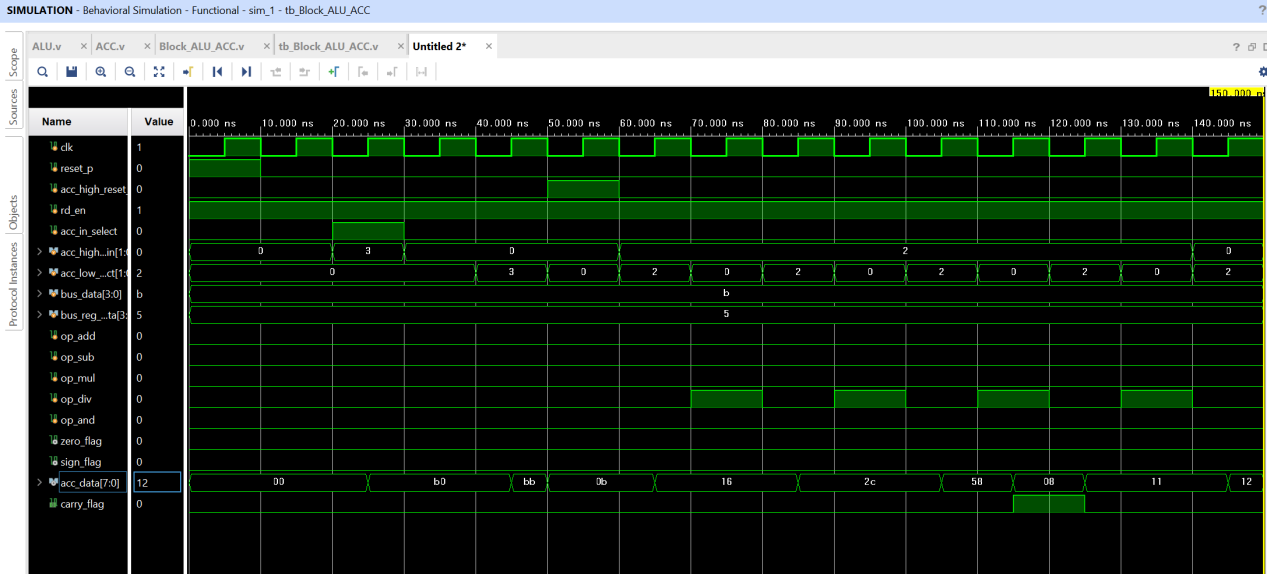This screenshot has height=574, width=1267.
Task: Close the ALU.v tab
Action: [x=84, y=46]
